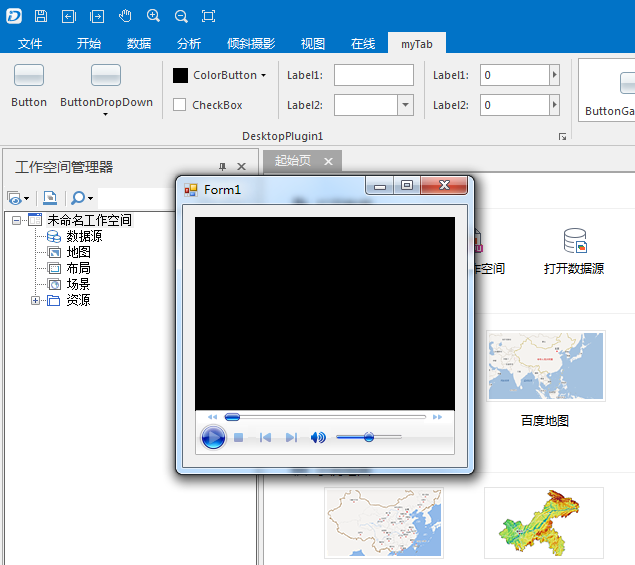Open the ColorButton dropdown arrow
635x565 pixels.
point(264,76)
